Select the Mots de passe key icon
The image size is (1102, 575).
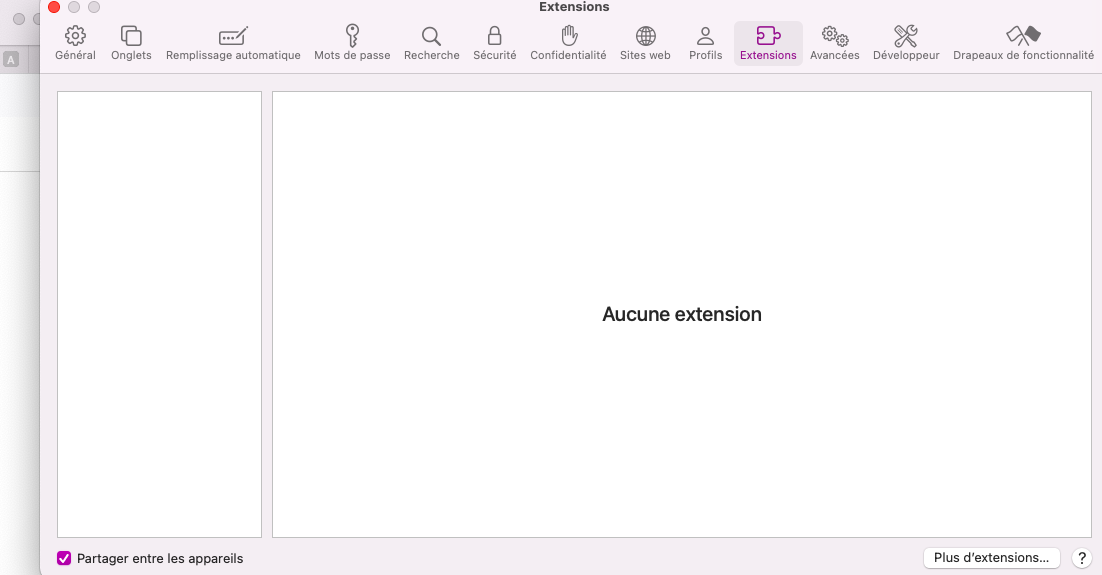pos(352,44)
